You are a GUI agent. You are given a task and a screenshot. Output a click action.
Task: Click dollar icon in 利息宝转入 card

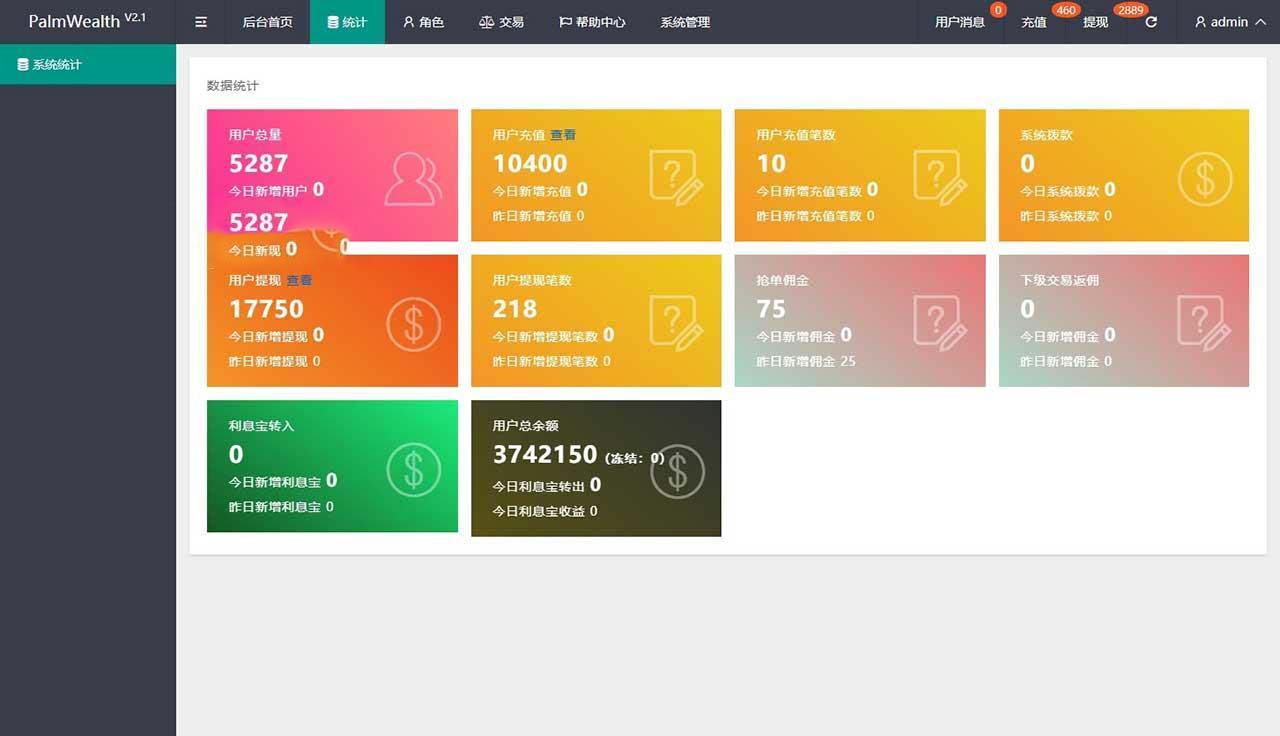(413, 469)
